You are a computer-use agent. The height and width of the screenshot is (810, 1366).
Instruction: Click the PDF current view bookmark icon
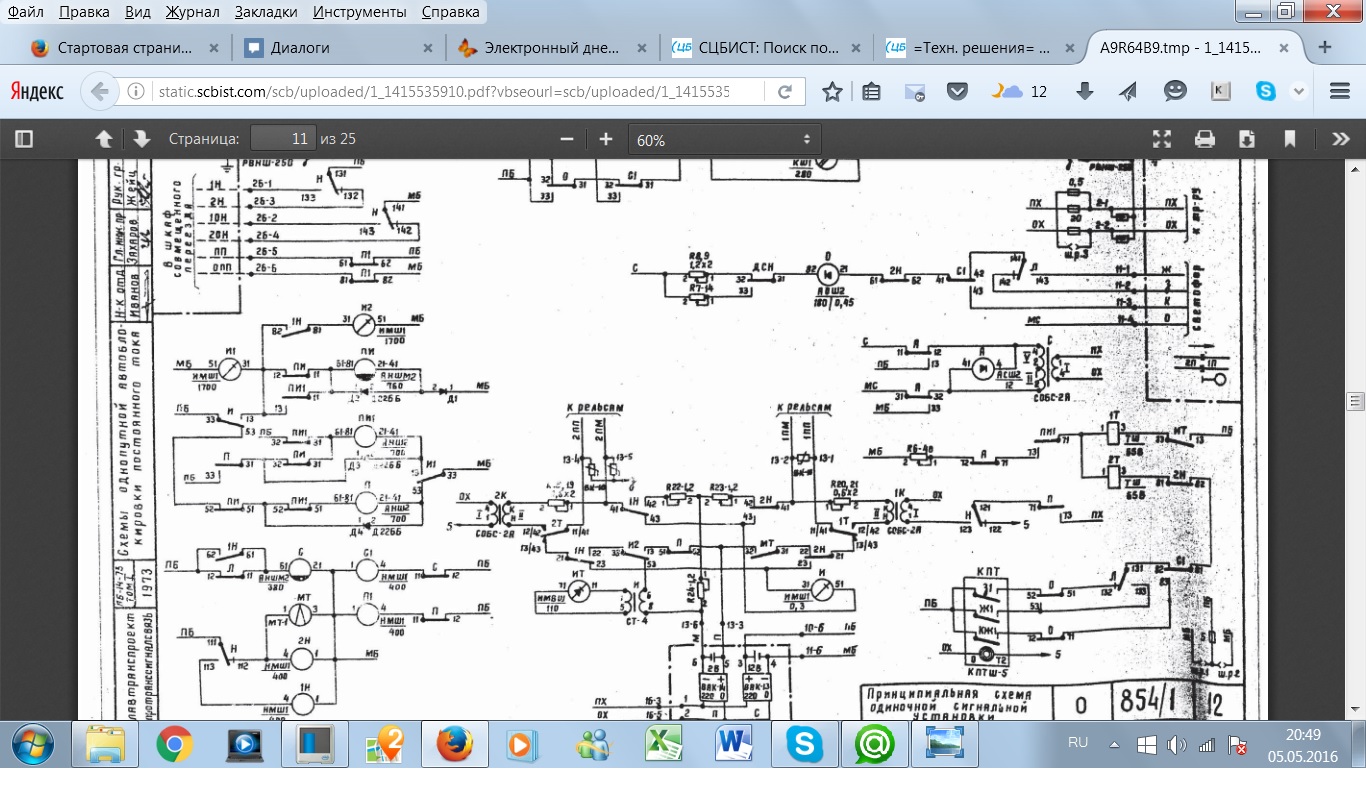(x=1290, y=140)
